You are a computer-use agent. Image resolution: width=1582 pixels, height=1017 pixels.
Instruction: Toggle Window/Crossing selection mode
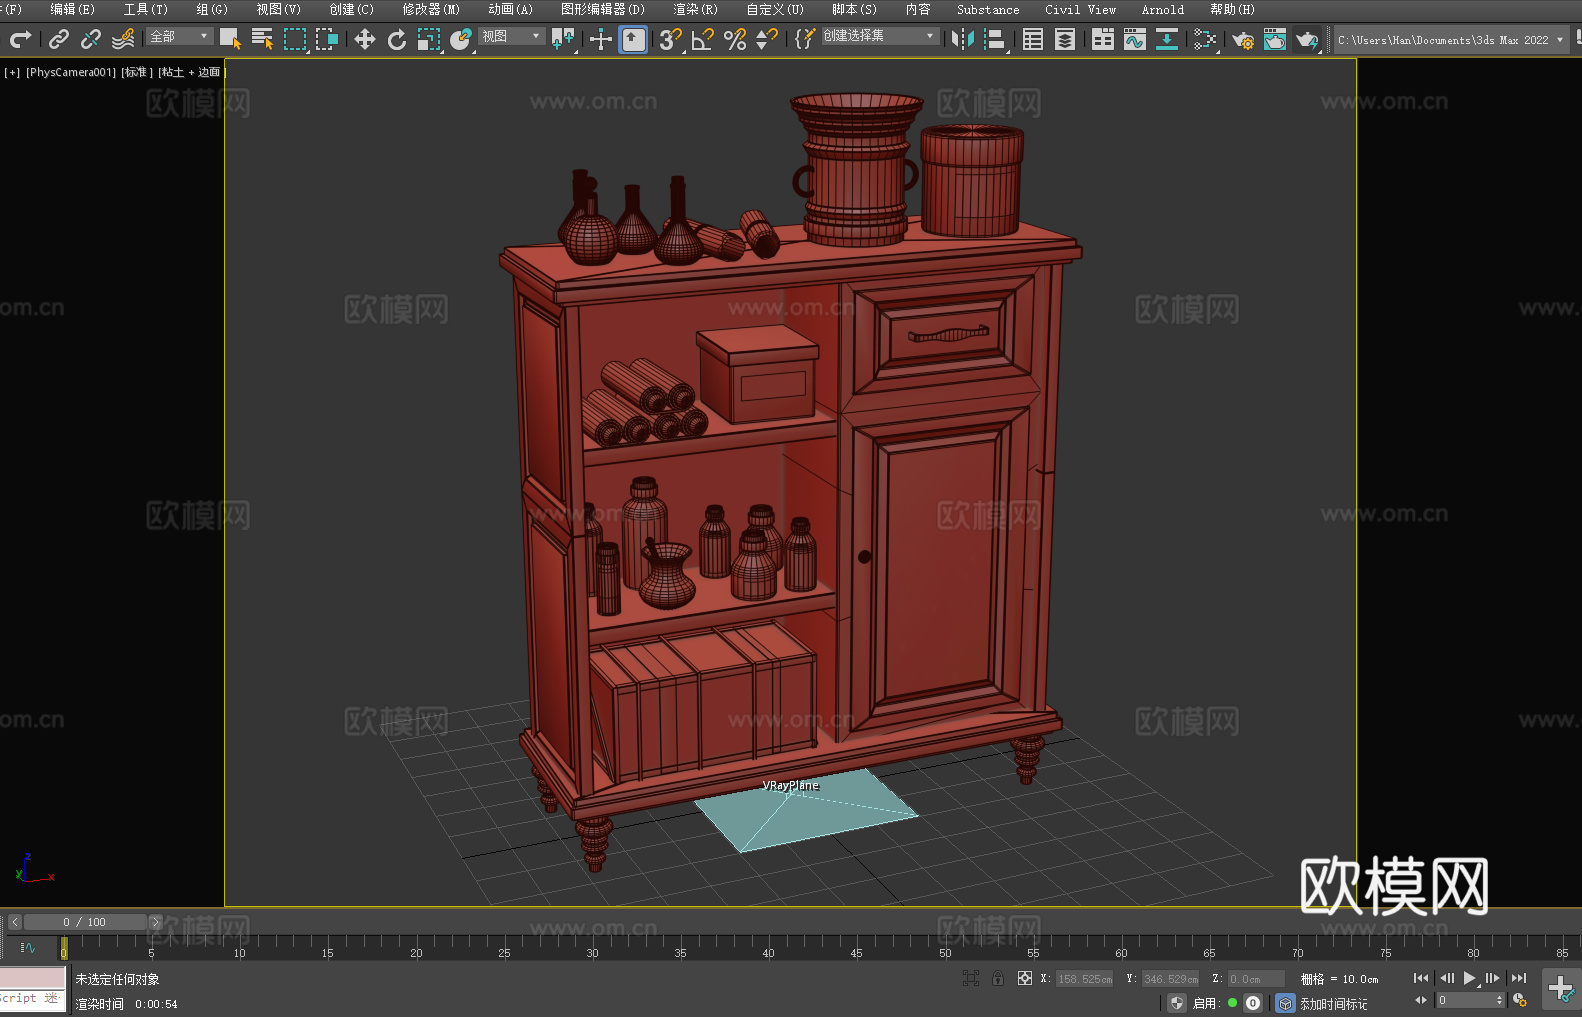[x=327, y=39]
